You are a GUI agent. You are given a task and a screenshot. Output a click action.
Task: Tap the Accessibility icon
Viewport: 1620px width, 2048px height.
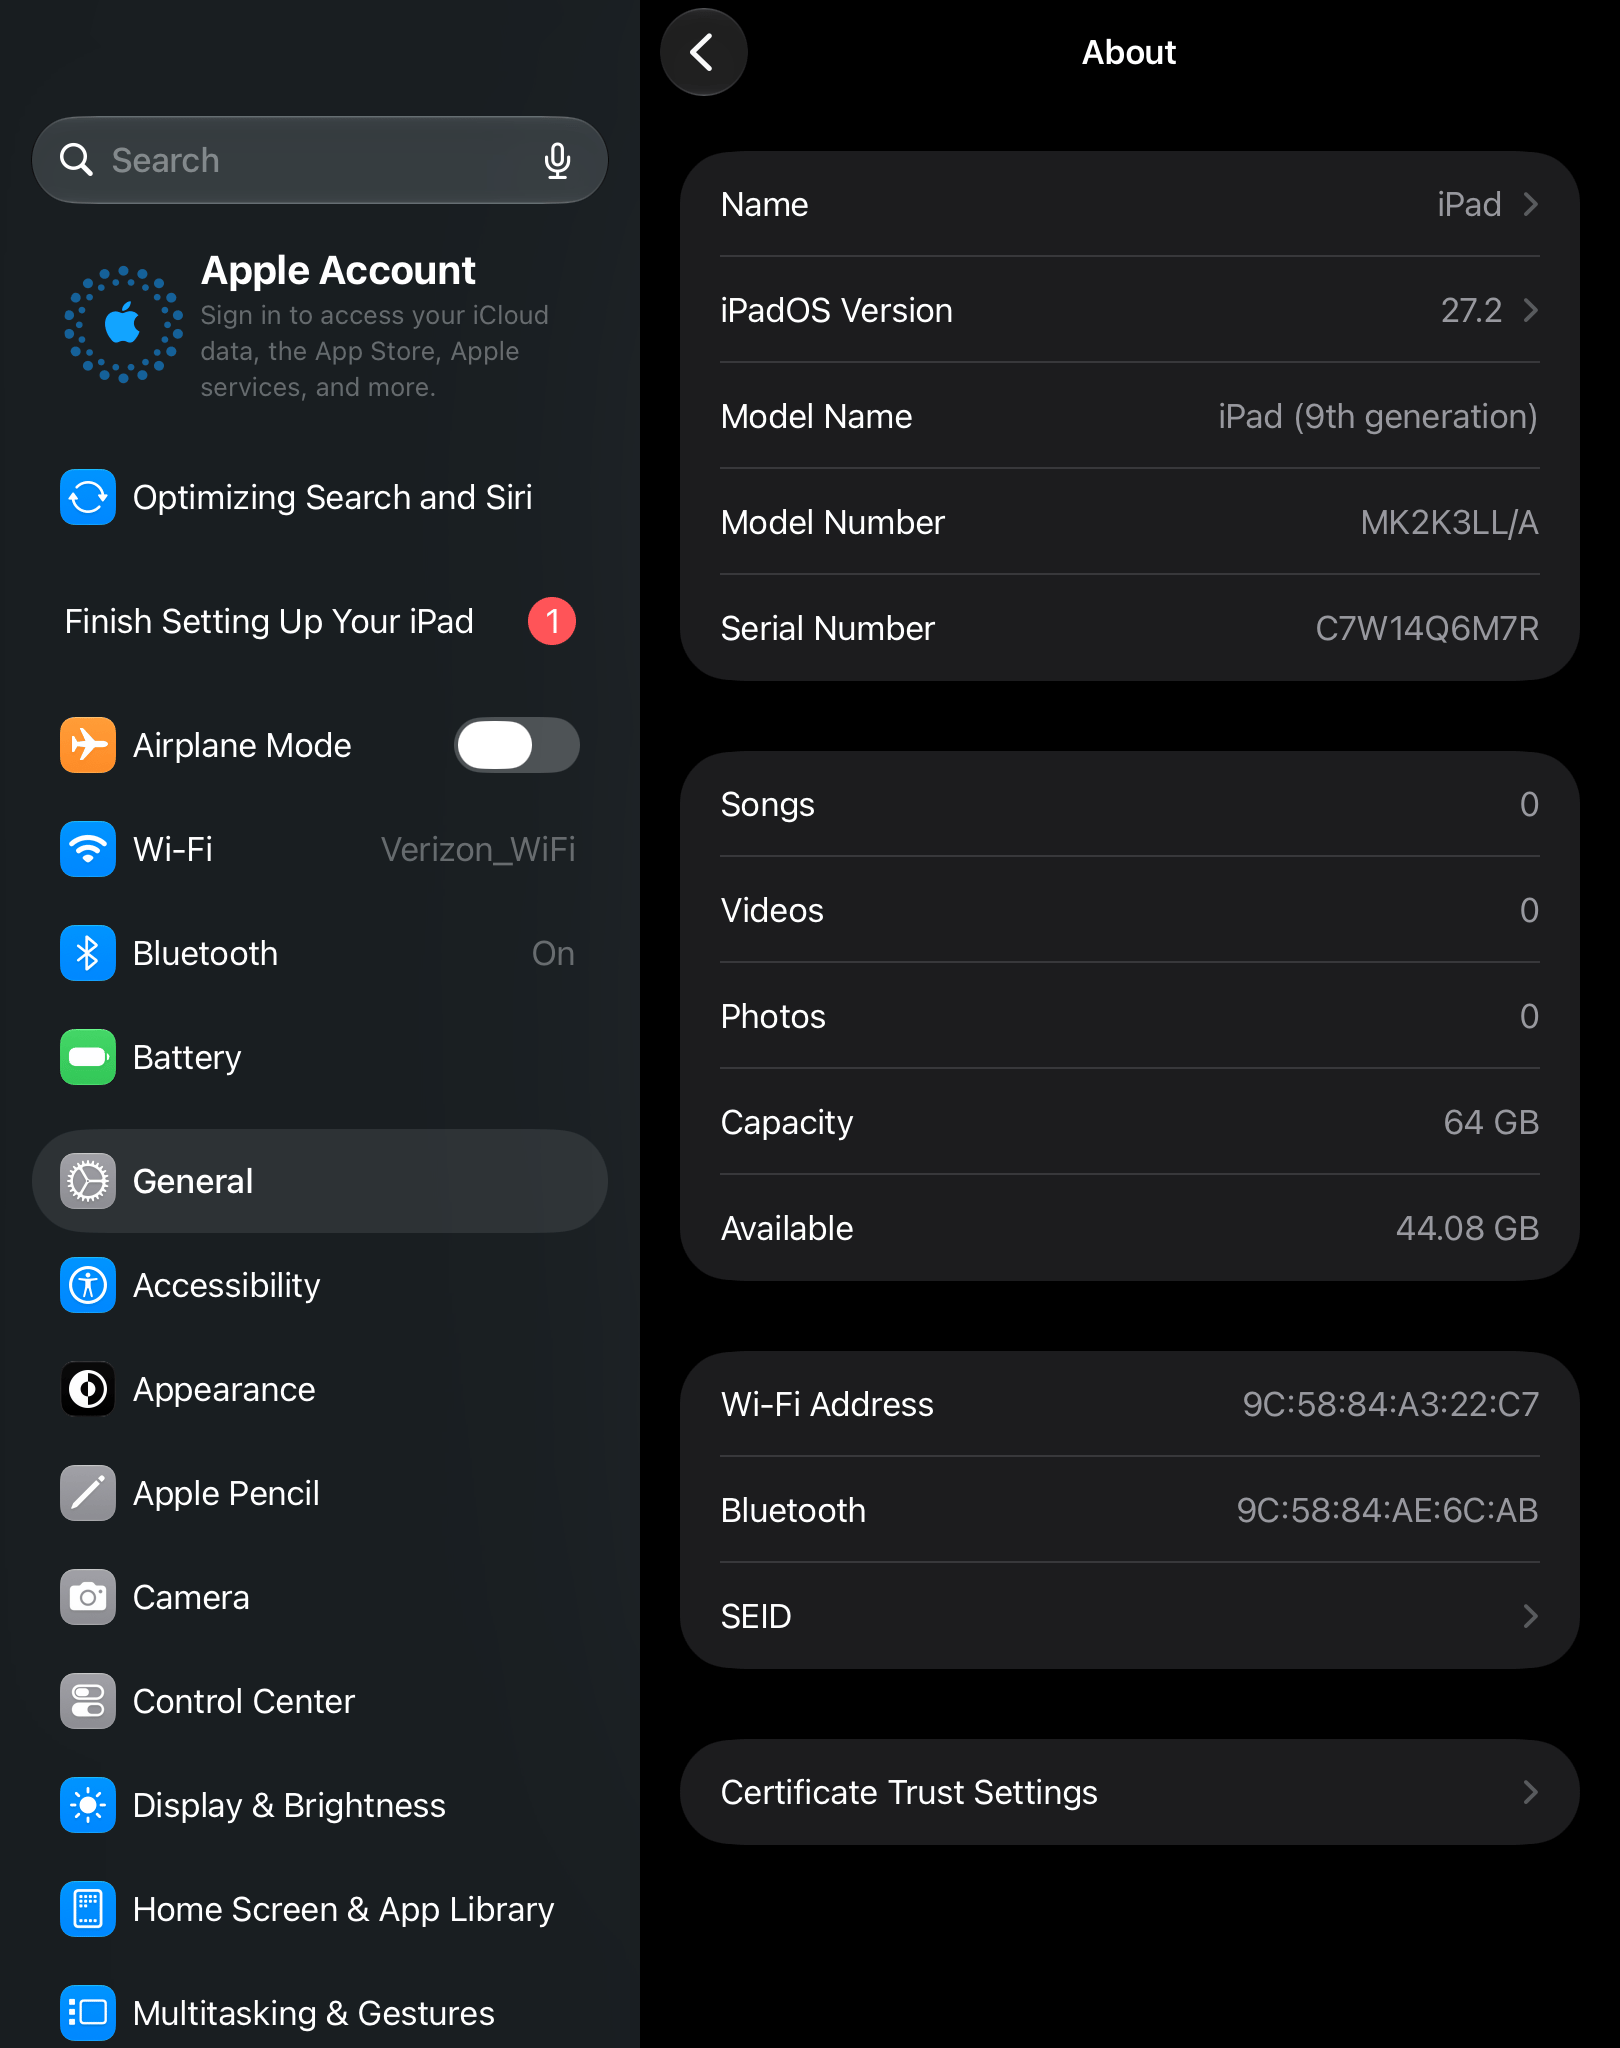(x=88, y=1285)
